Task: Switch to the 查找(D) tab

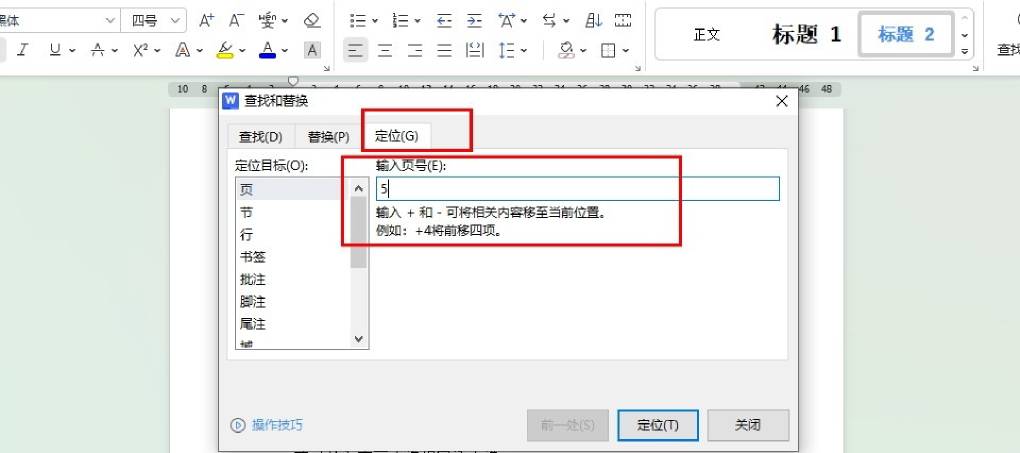Action: point(260,137)
